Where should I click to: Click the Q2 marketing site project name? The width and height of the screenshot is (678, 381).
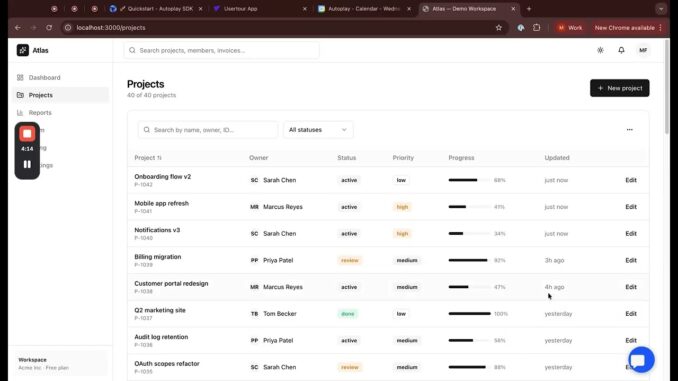[x=160, y=310]
